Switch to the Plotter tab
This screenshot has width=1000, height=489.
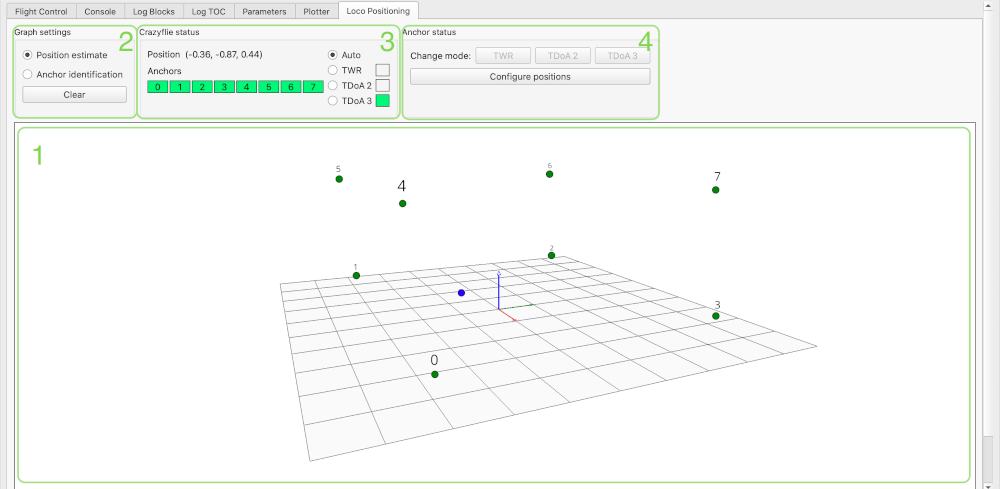click(x=315, y=11)
